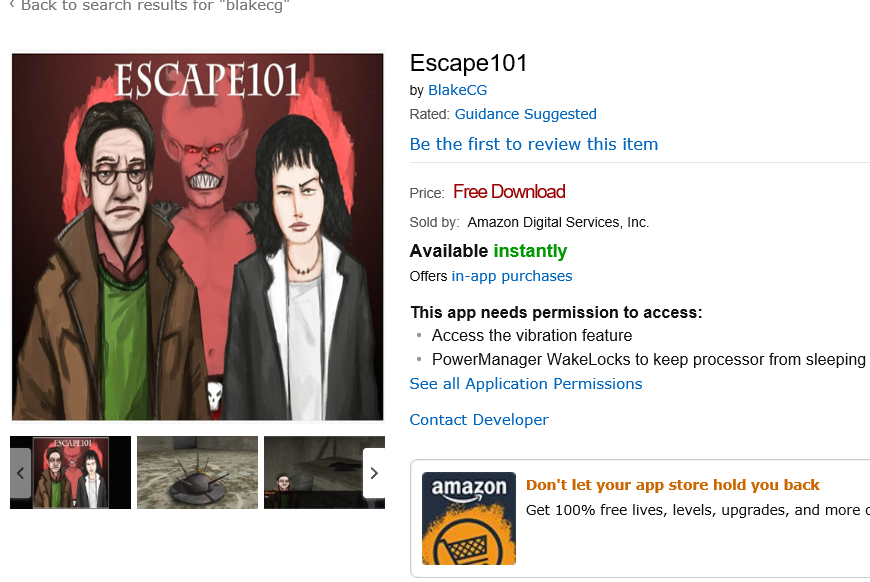Screen dimensions: 870x582
Task: Click the Don't let your app store hold you back heading
Action: click(x=672, y=485)
